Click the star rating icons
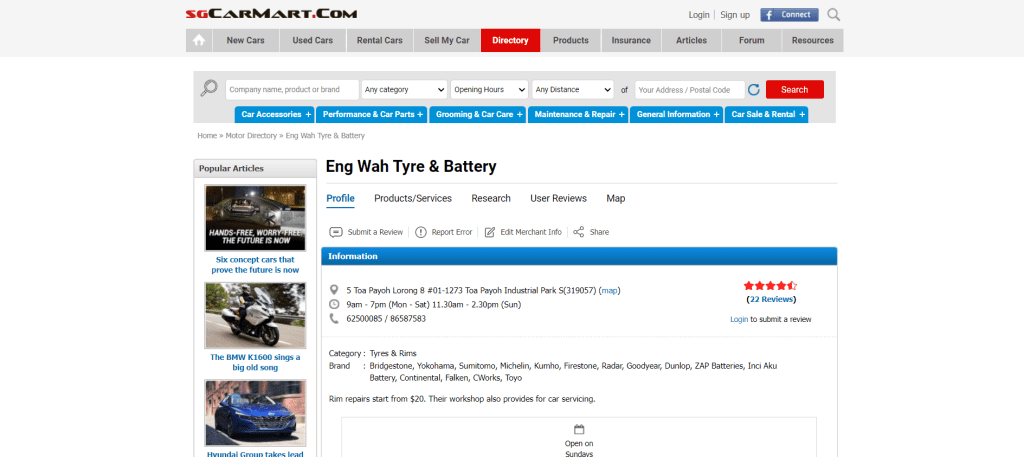The height and width of the screenshot is (457, 1024). [x=771, y=285]
